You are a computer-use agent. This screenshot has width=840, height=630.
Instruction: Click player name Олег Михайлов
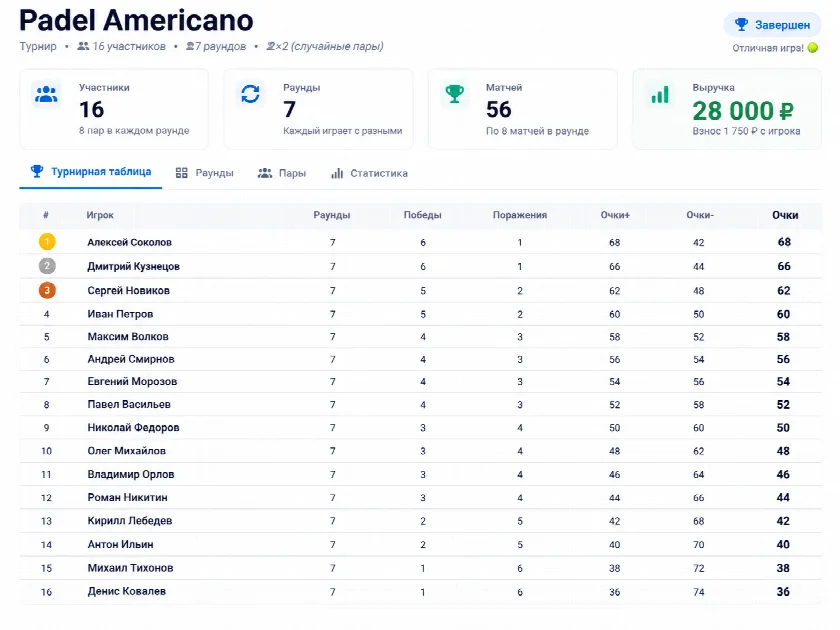tap(126, 451)
